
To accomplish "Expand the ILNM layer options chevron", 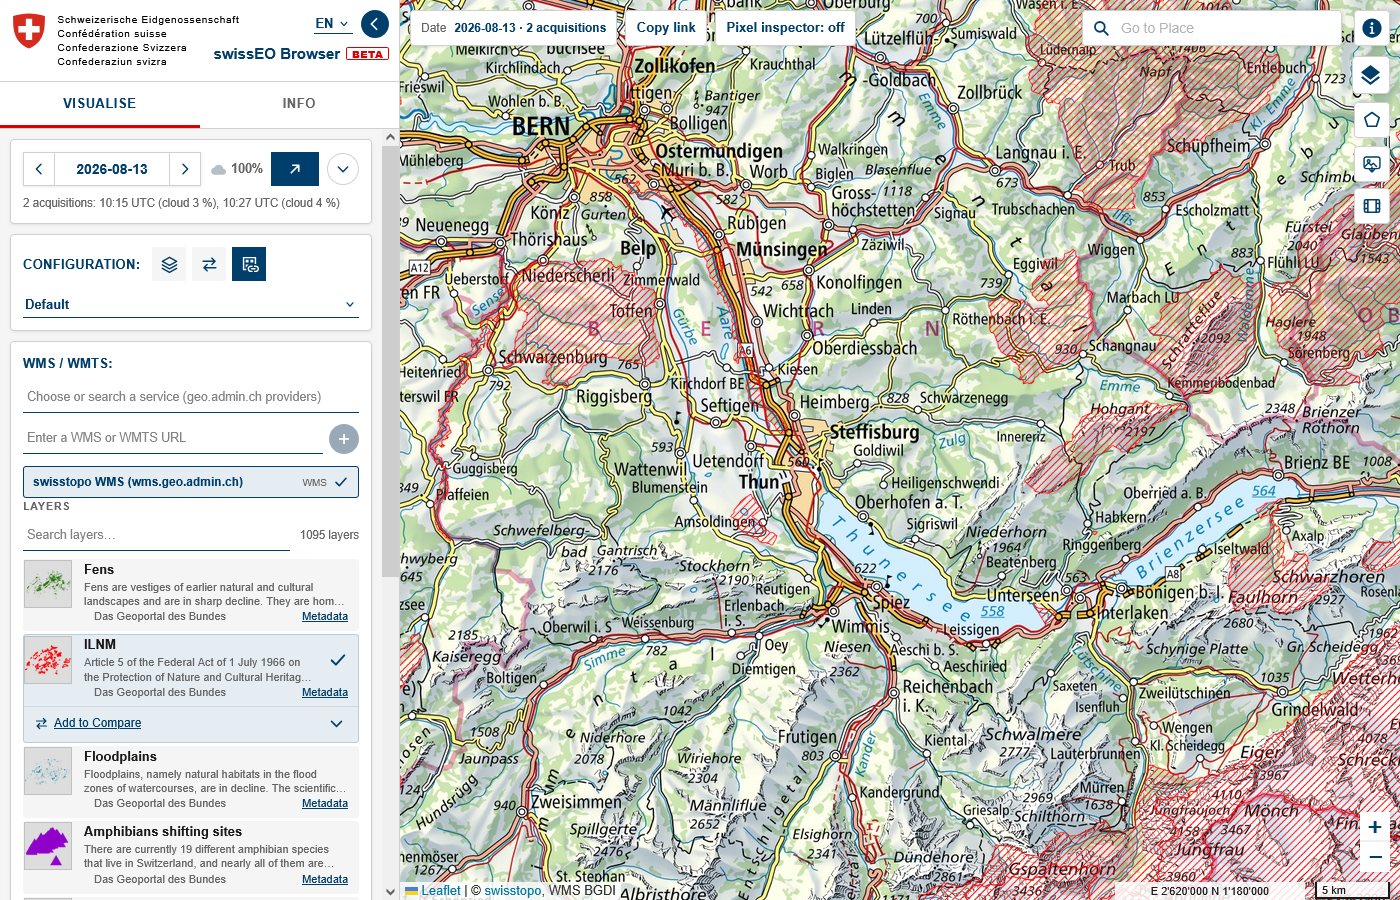I will coord(336,723).
